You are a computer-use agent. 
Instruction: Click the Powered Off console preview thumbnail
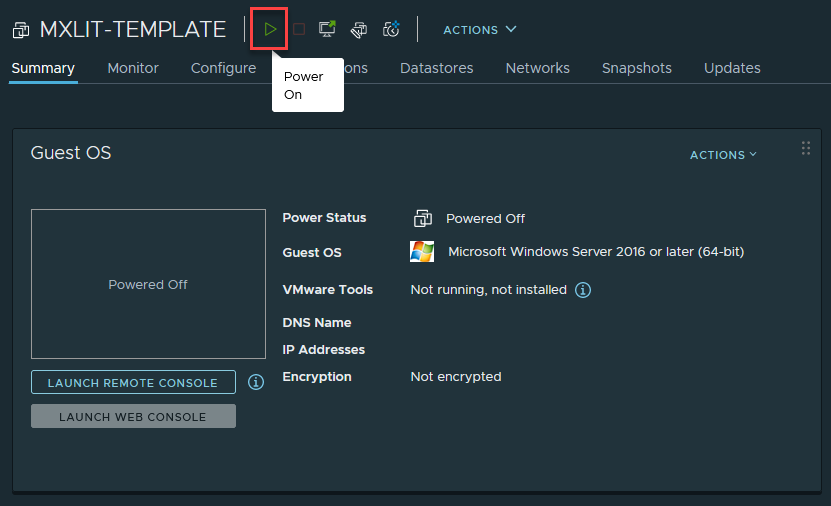(x=148, y=284)
